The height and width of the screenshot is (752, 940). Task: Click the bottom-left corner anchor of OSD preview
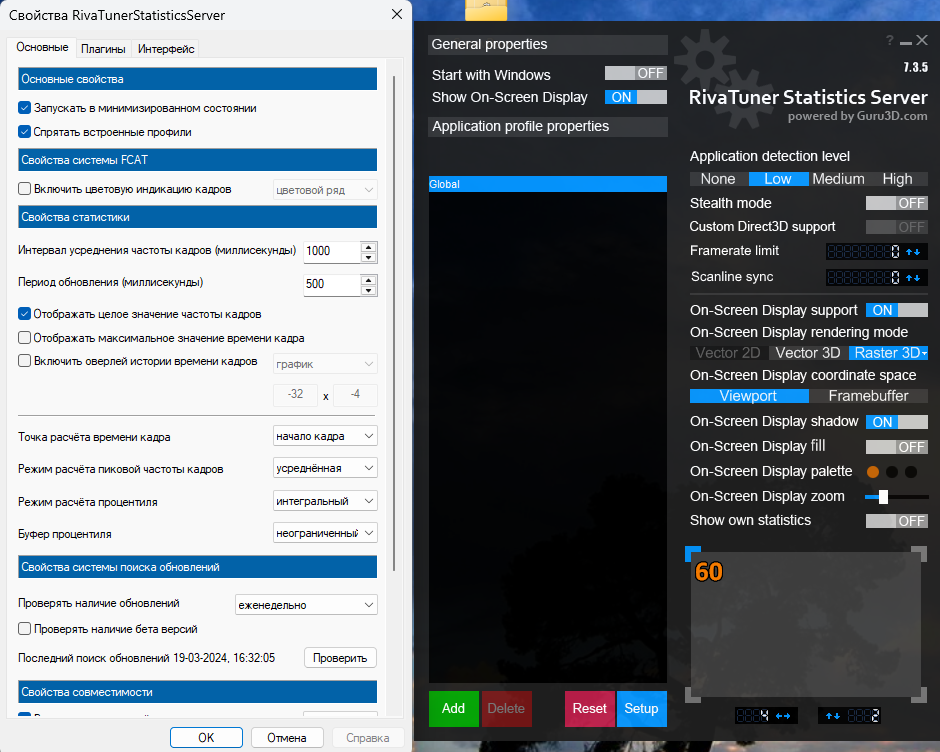[x=692, y=695]
